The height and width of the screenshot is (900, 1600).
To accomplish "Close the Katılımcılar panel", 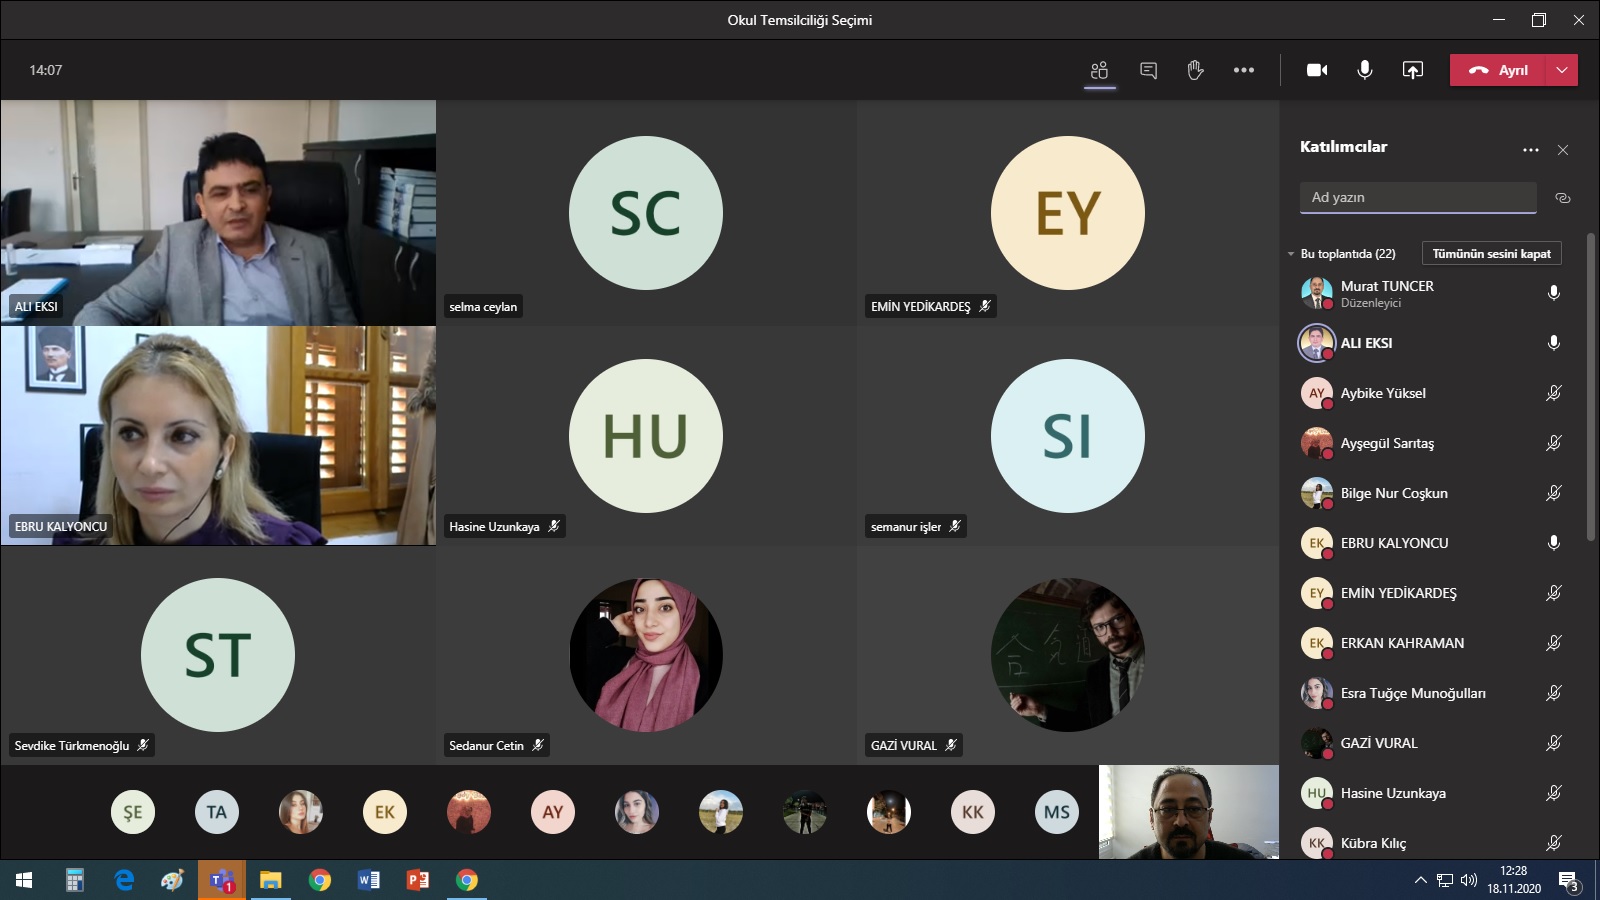I will point(1563,150).
